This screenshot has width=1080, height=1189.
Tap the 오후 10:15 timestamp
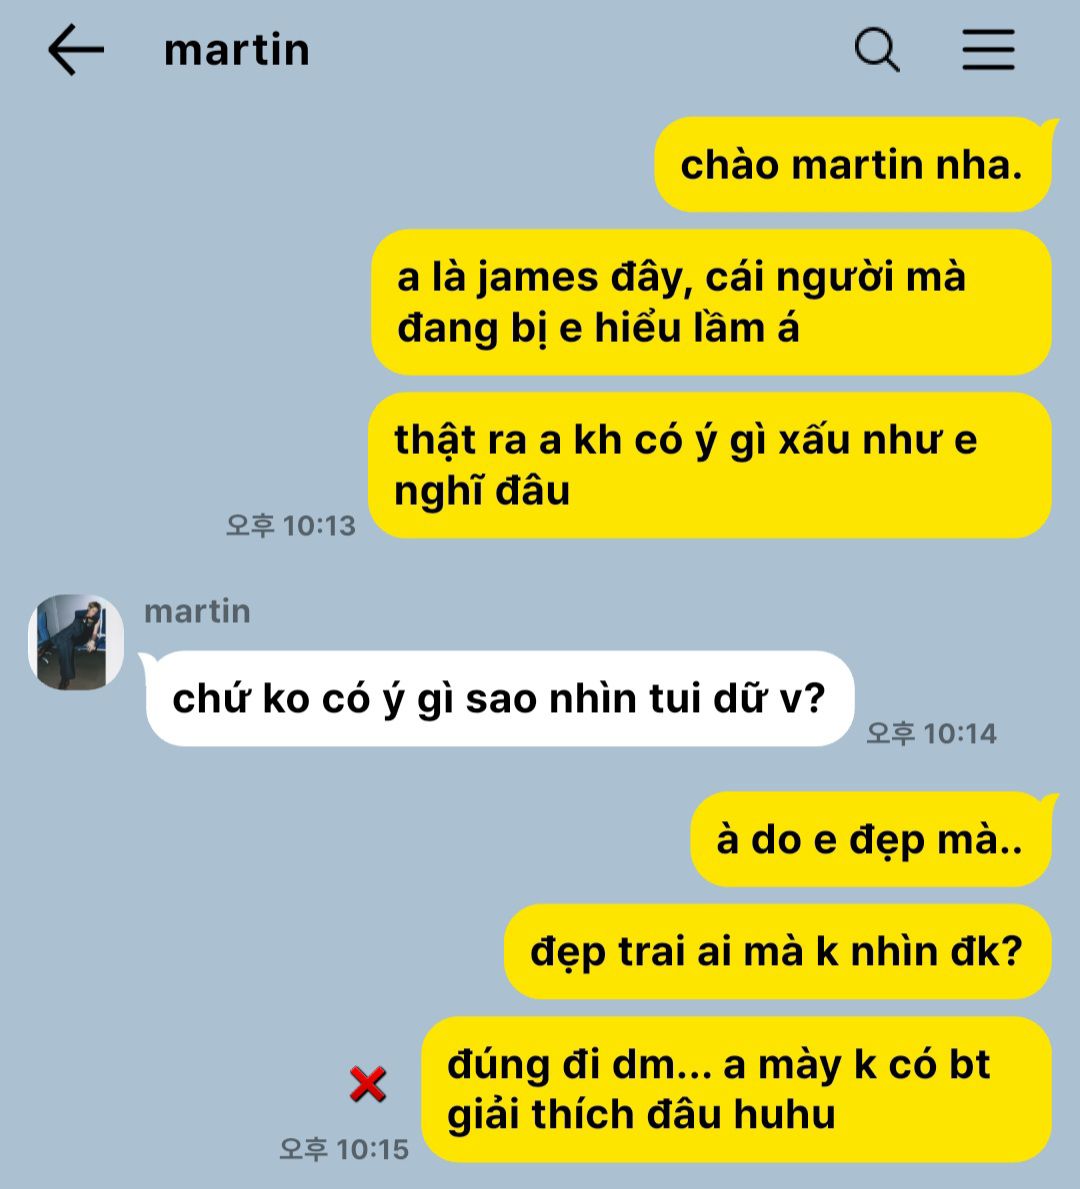click(x=344, y=1149)
